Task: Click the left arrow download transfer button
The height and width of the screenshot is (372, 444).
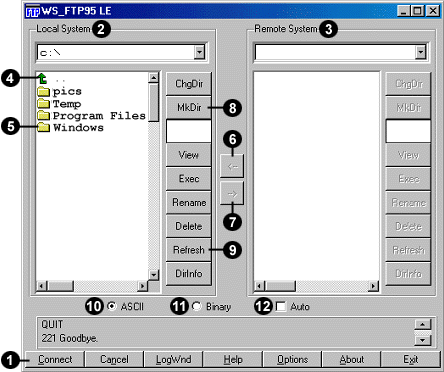Action: tap(232, 166)
